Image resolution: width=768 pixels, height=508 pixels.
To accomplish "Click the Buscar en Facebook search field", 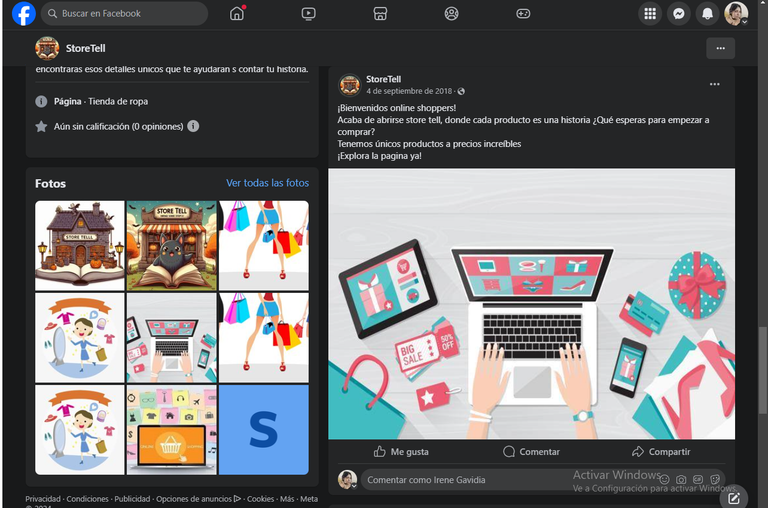I will point(124,13).
